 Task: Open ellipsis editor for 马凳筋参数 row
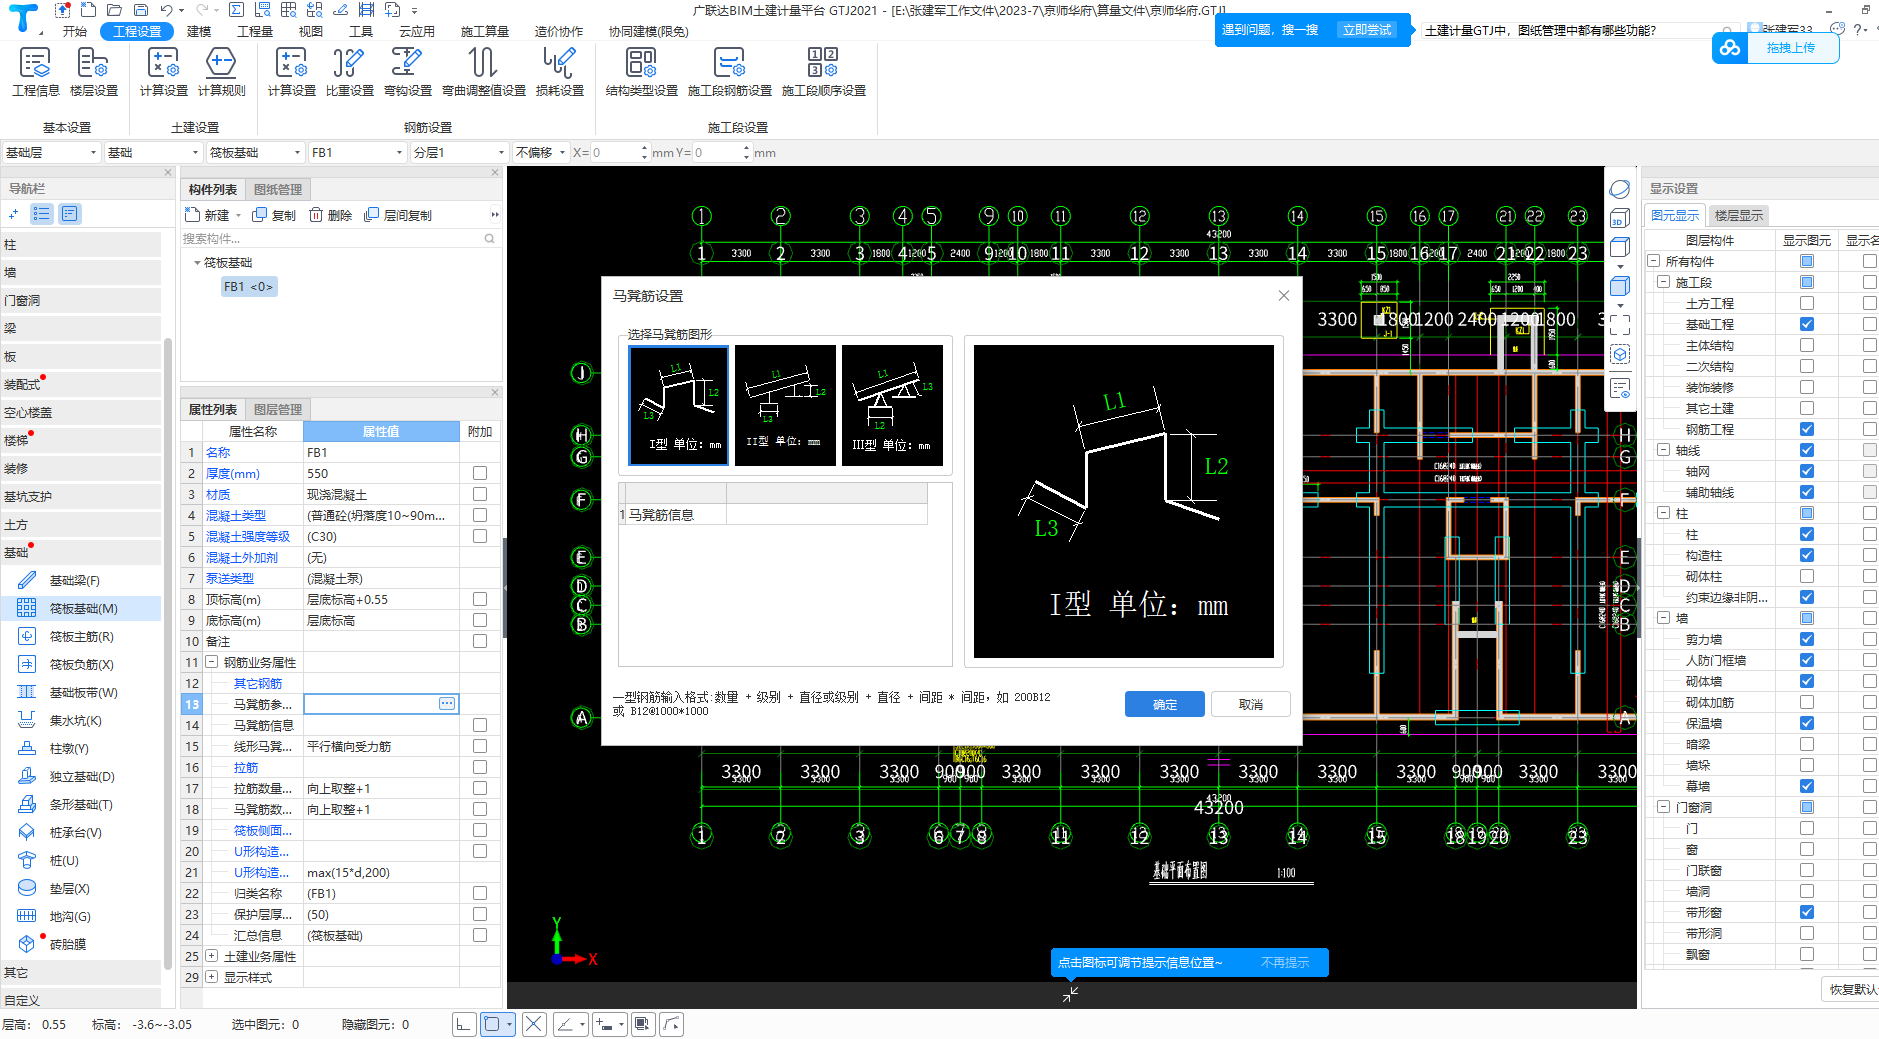(447, 704)
